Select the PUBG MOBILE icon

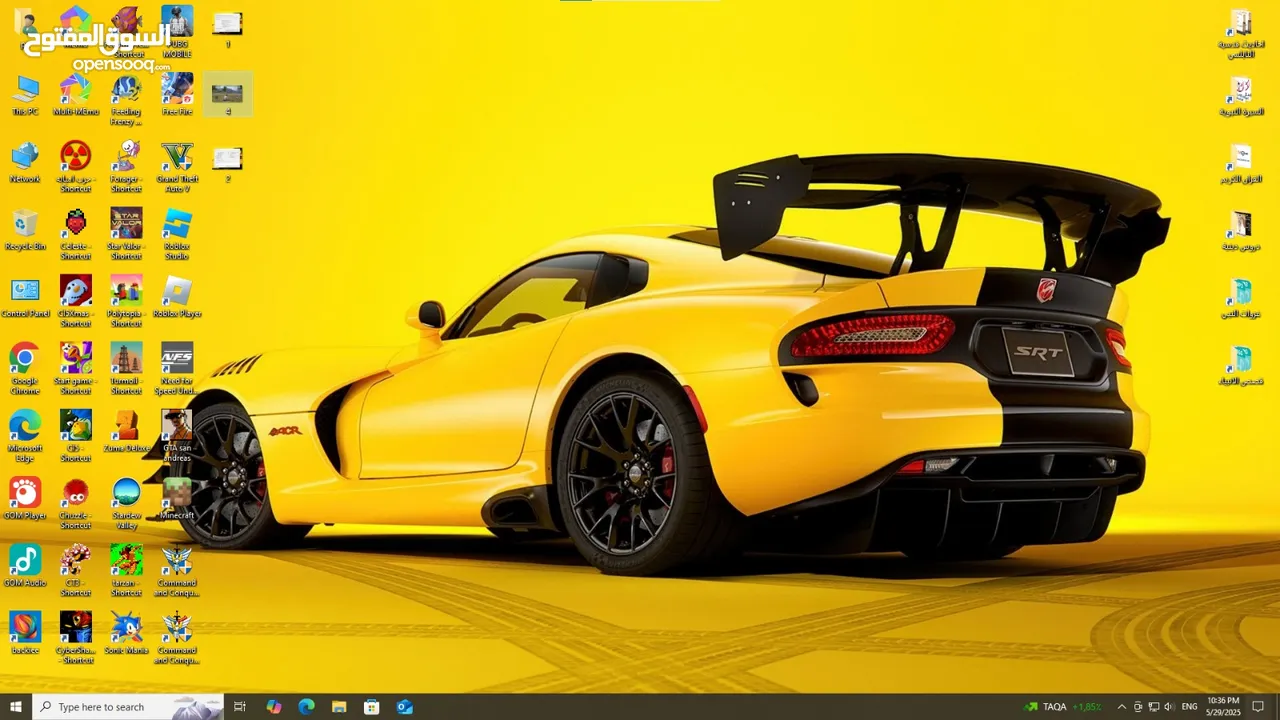tap(177, 30)
